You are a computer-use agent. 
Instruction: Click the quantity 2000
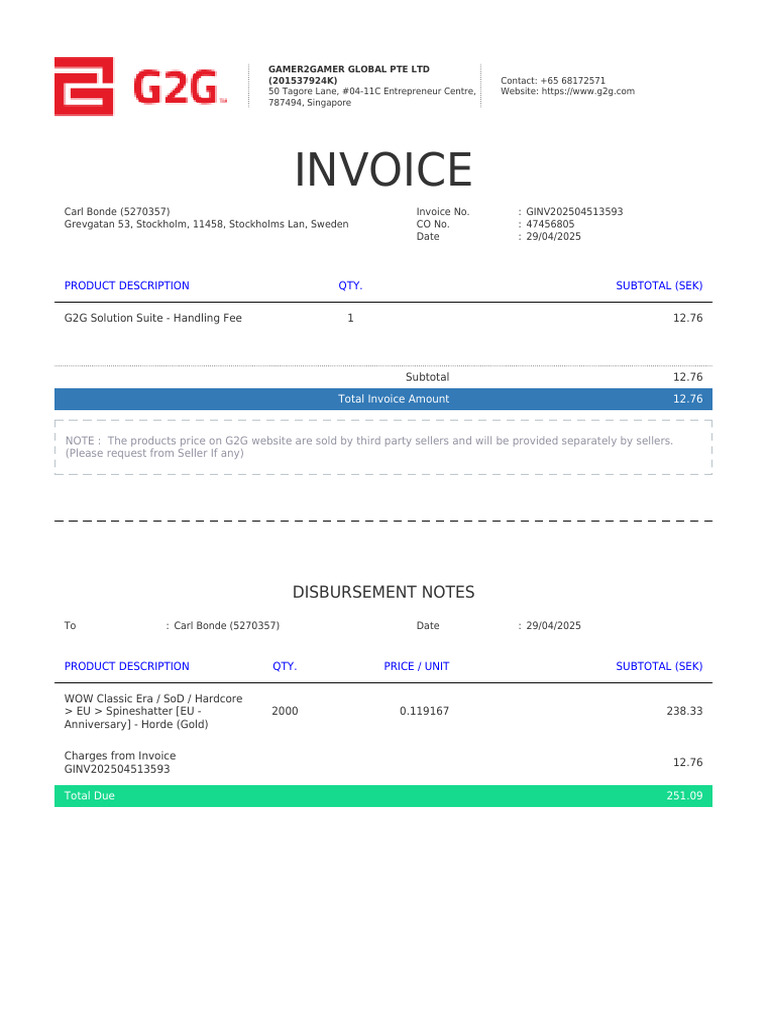[x=285, y=711]
